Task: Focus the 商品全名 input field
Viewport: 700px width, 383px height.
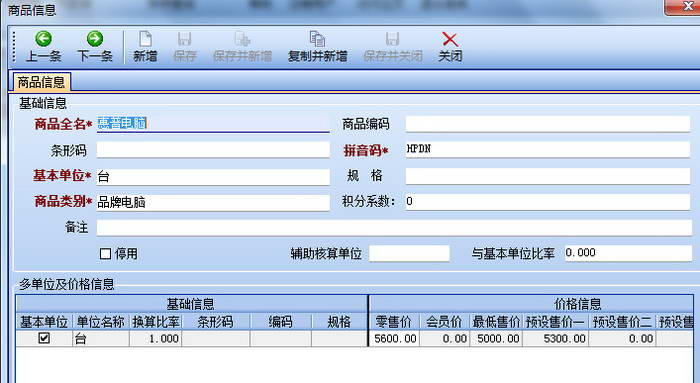Action: click(213, 124)
